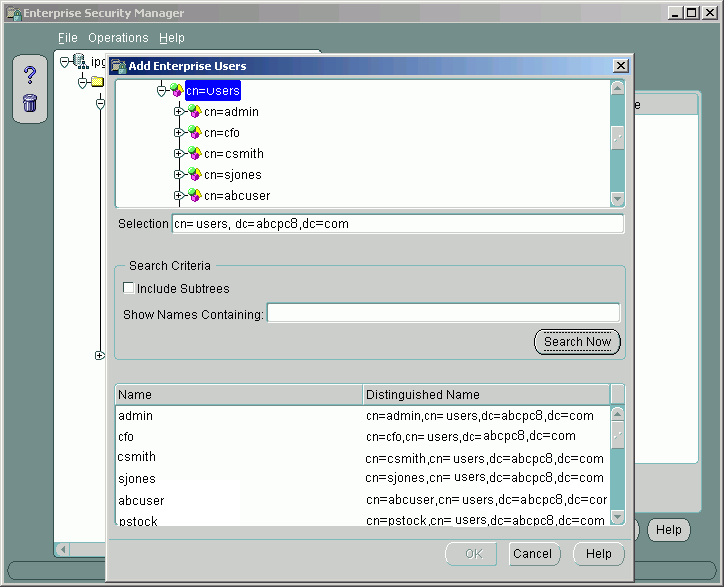
Task: Select cn=sjones tree label
Action: (x=233, y=175)
